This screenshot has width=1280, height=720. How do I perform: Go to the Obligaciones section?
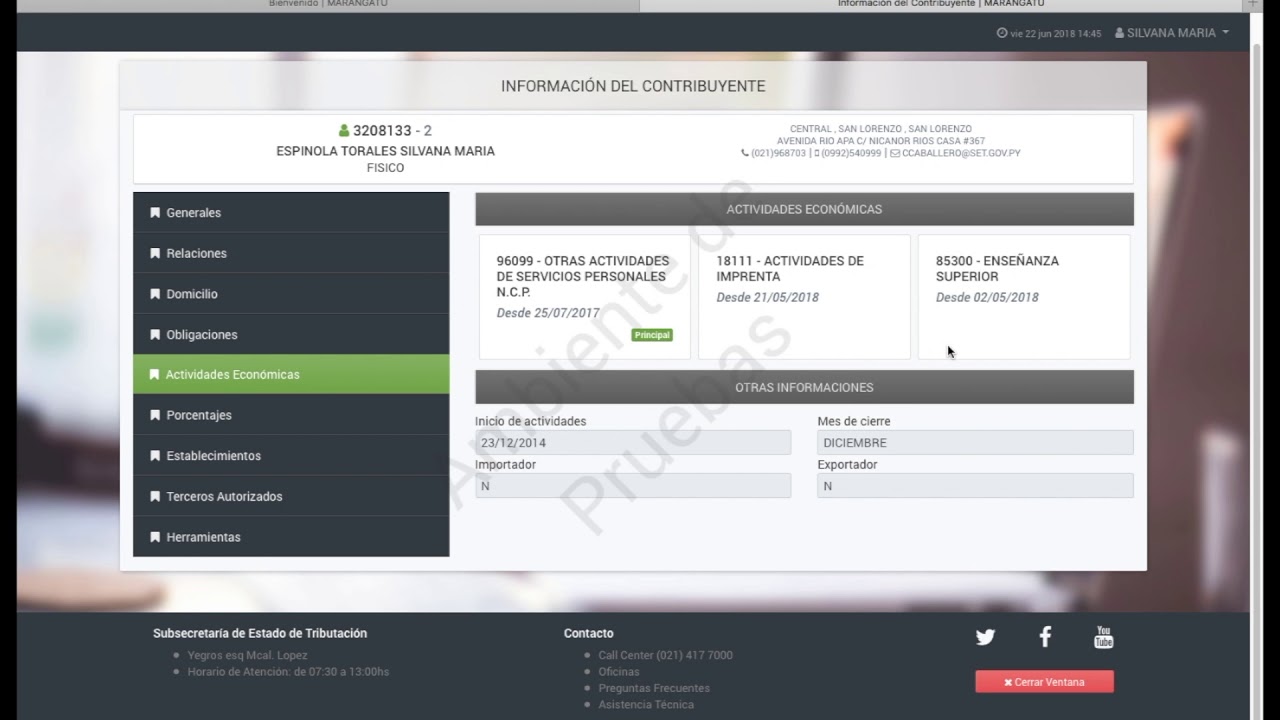coord(202,335)
